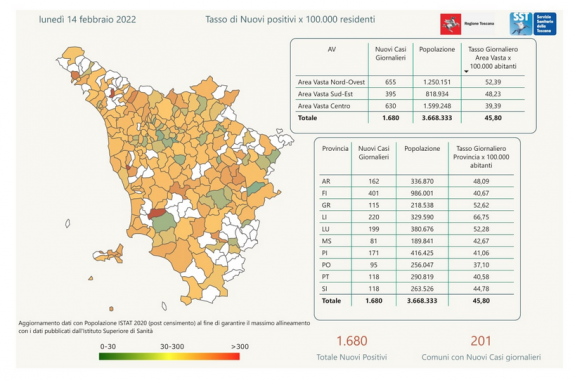This screenshot has height=380, width=575.
Task: Select the PO province row label
Action: click(326, 265)
